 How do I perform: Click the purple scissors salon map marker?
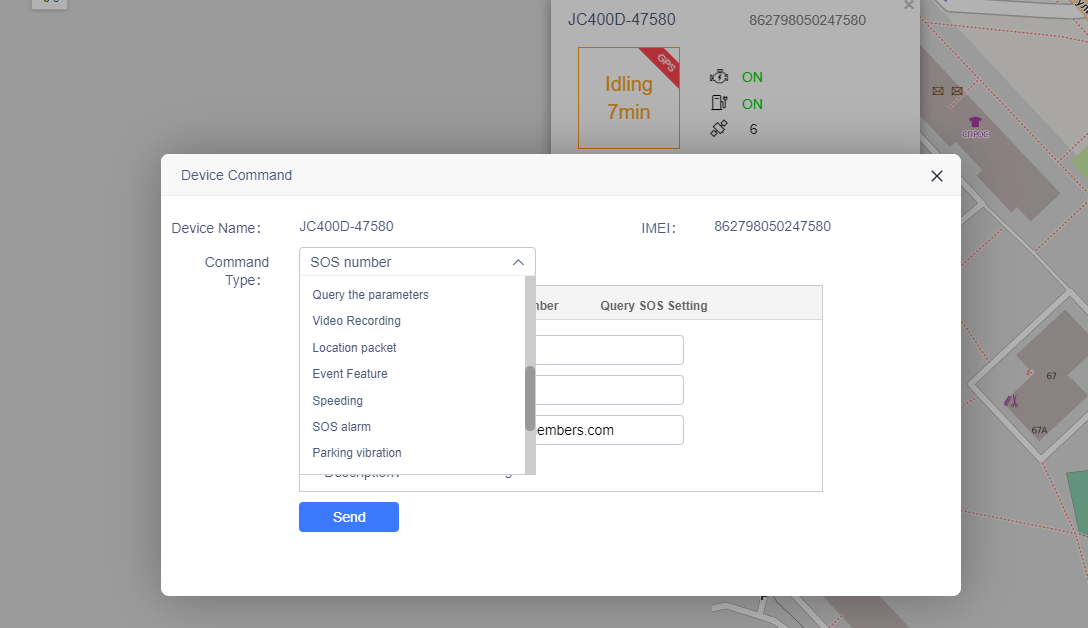1011,400
